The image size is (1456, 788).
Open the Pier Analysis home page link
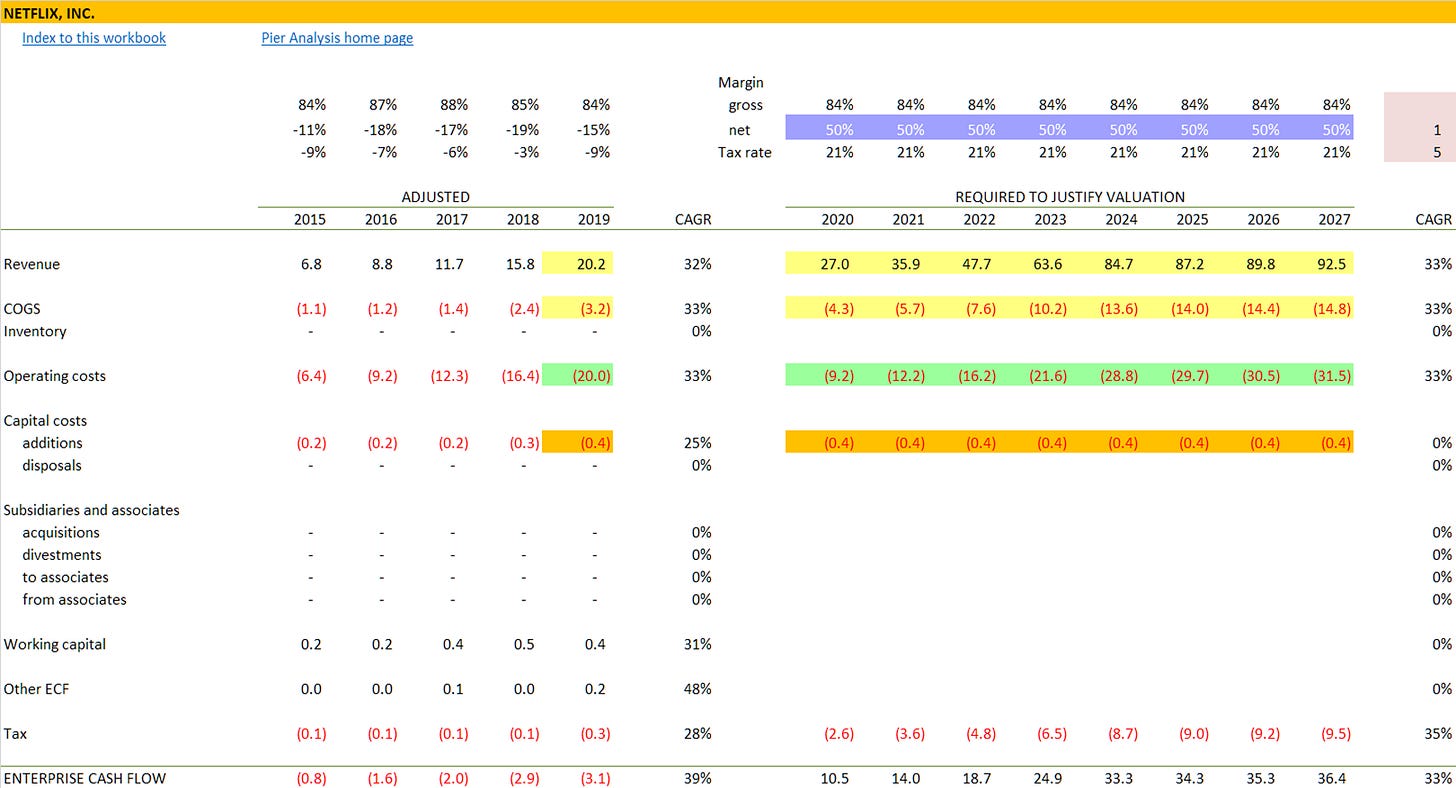[x=337, y=38]
